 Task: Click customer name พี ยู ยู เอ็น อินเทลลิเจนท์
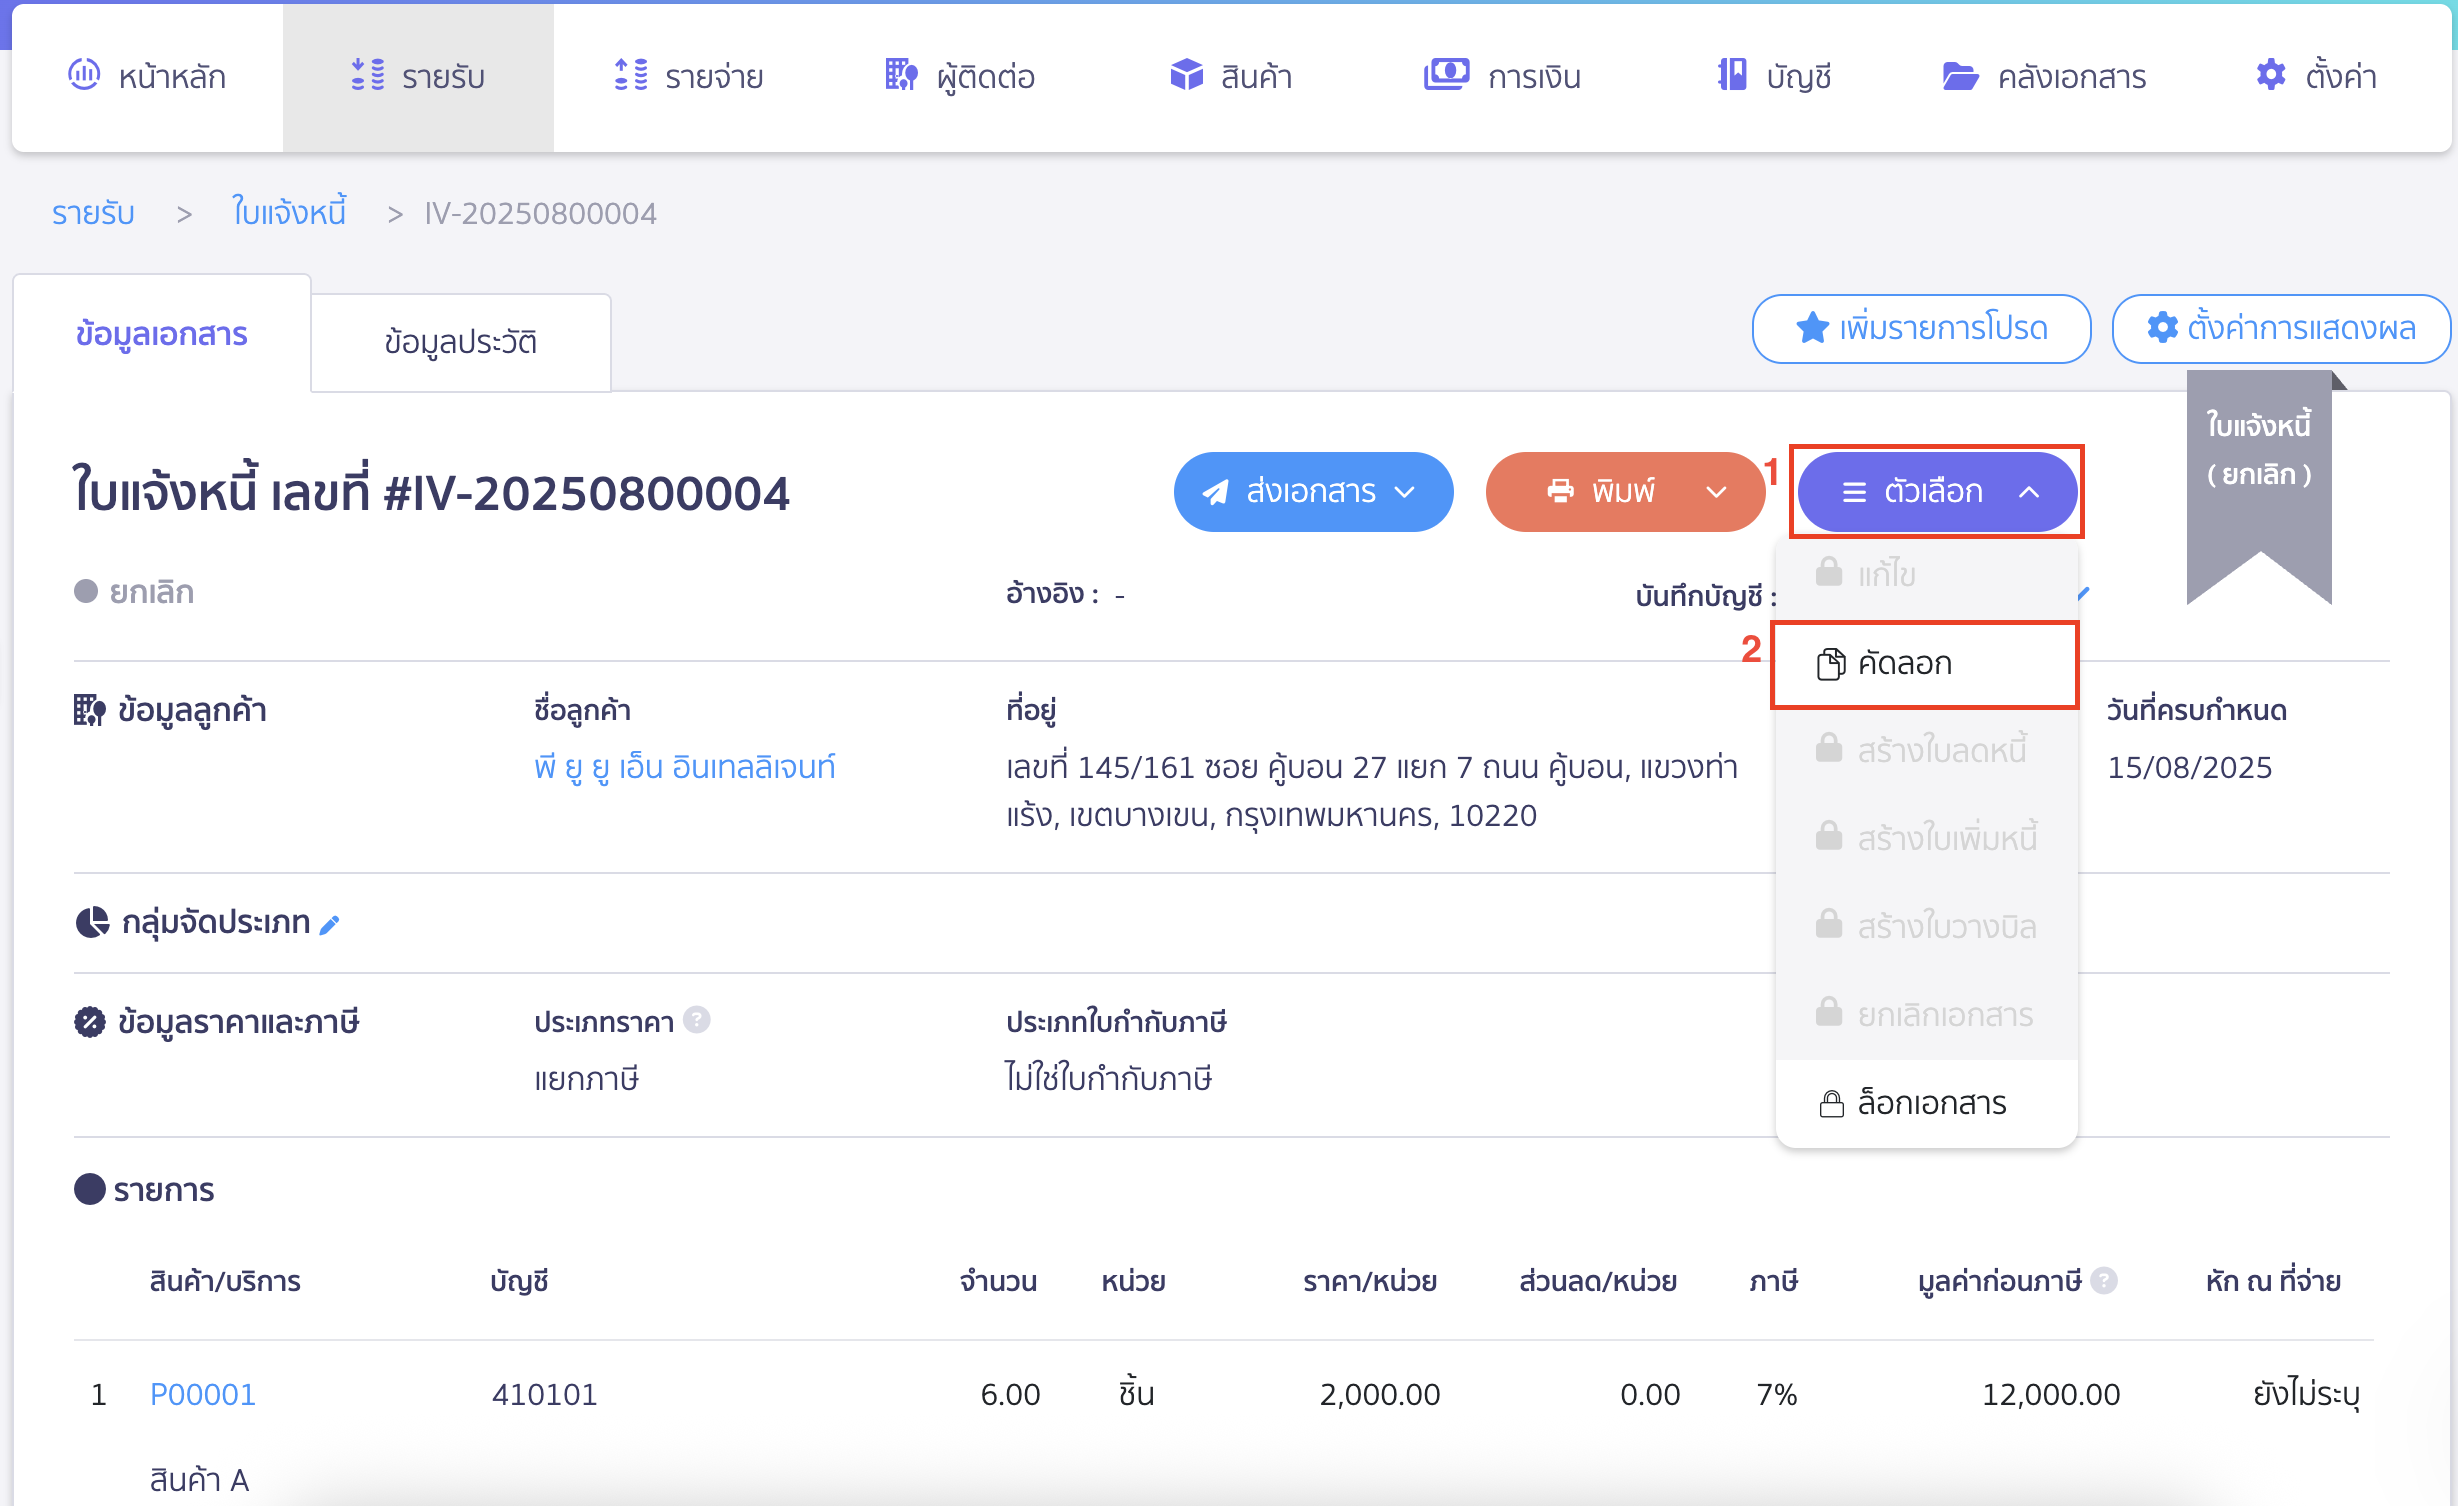tap(685, 768)
